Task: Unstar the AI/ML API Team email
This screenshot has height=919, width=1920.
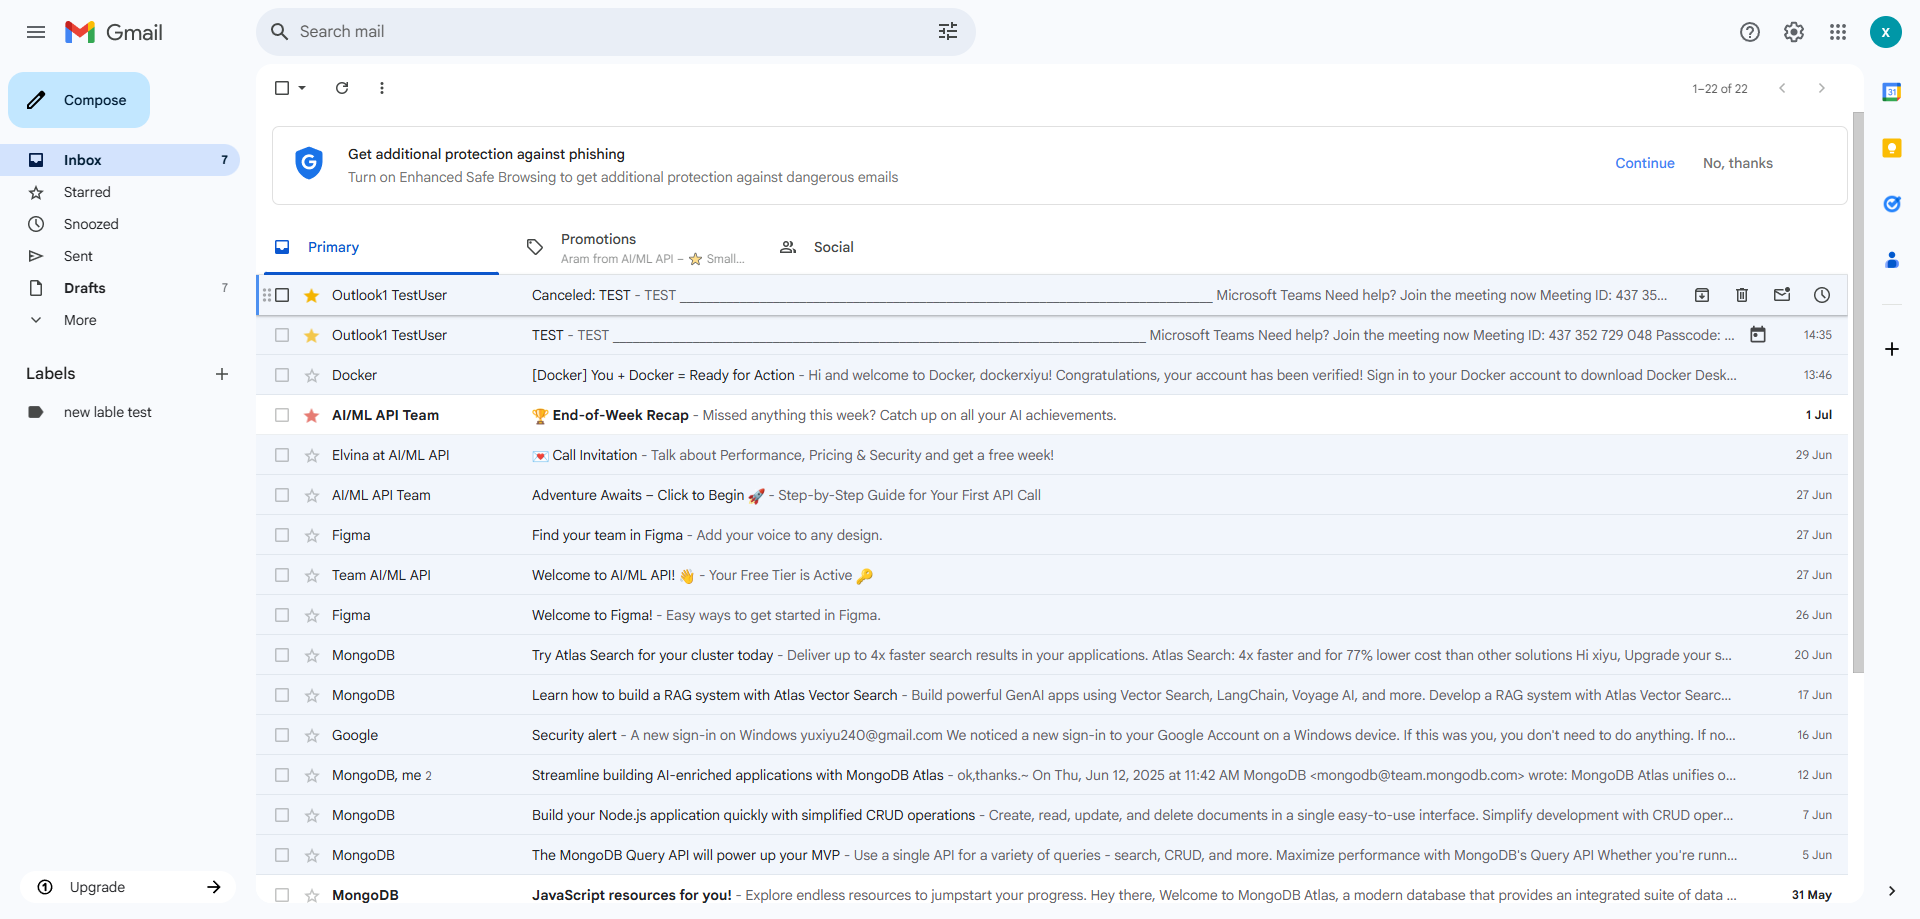Action: [312, 415]
